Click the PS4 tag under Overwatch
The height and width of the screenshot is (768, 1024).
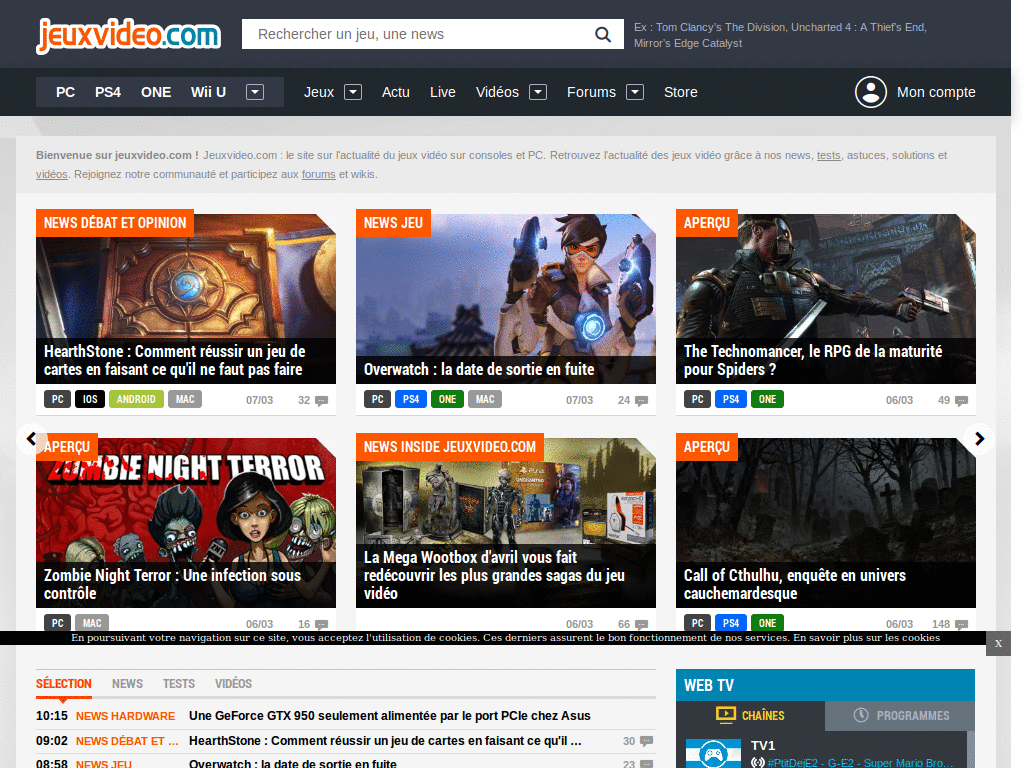pos(411,399)
